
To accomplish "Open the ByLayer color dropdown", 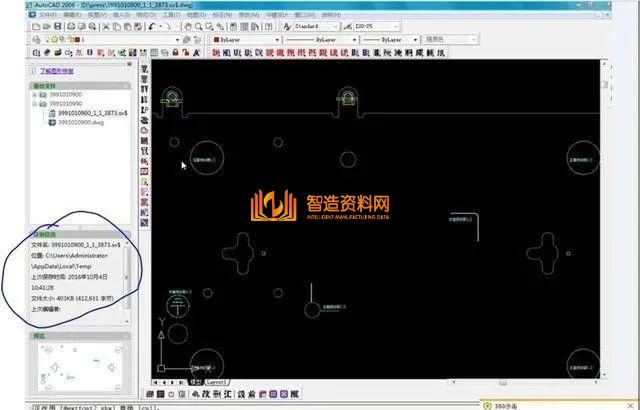I will coord(277,40).
